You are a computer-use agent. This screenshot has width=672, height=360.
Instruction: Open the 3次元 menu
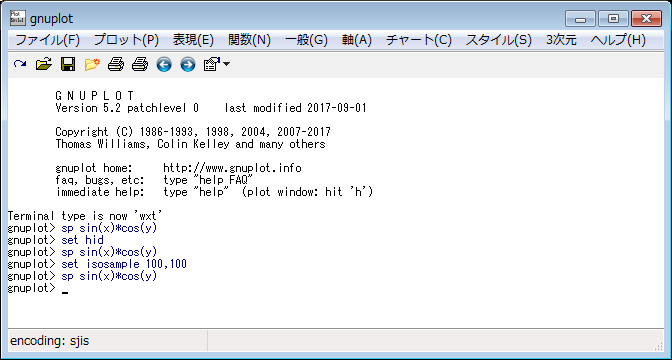pos(561,40)
